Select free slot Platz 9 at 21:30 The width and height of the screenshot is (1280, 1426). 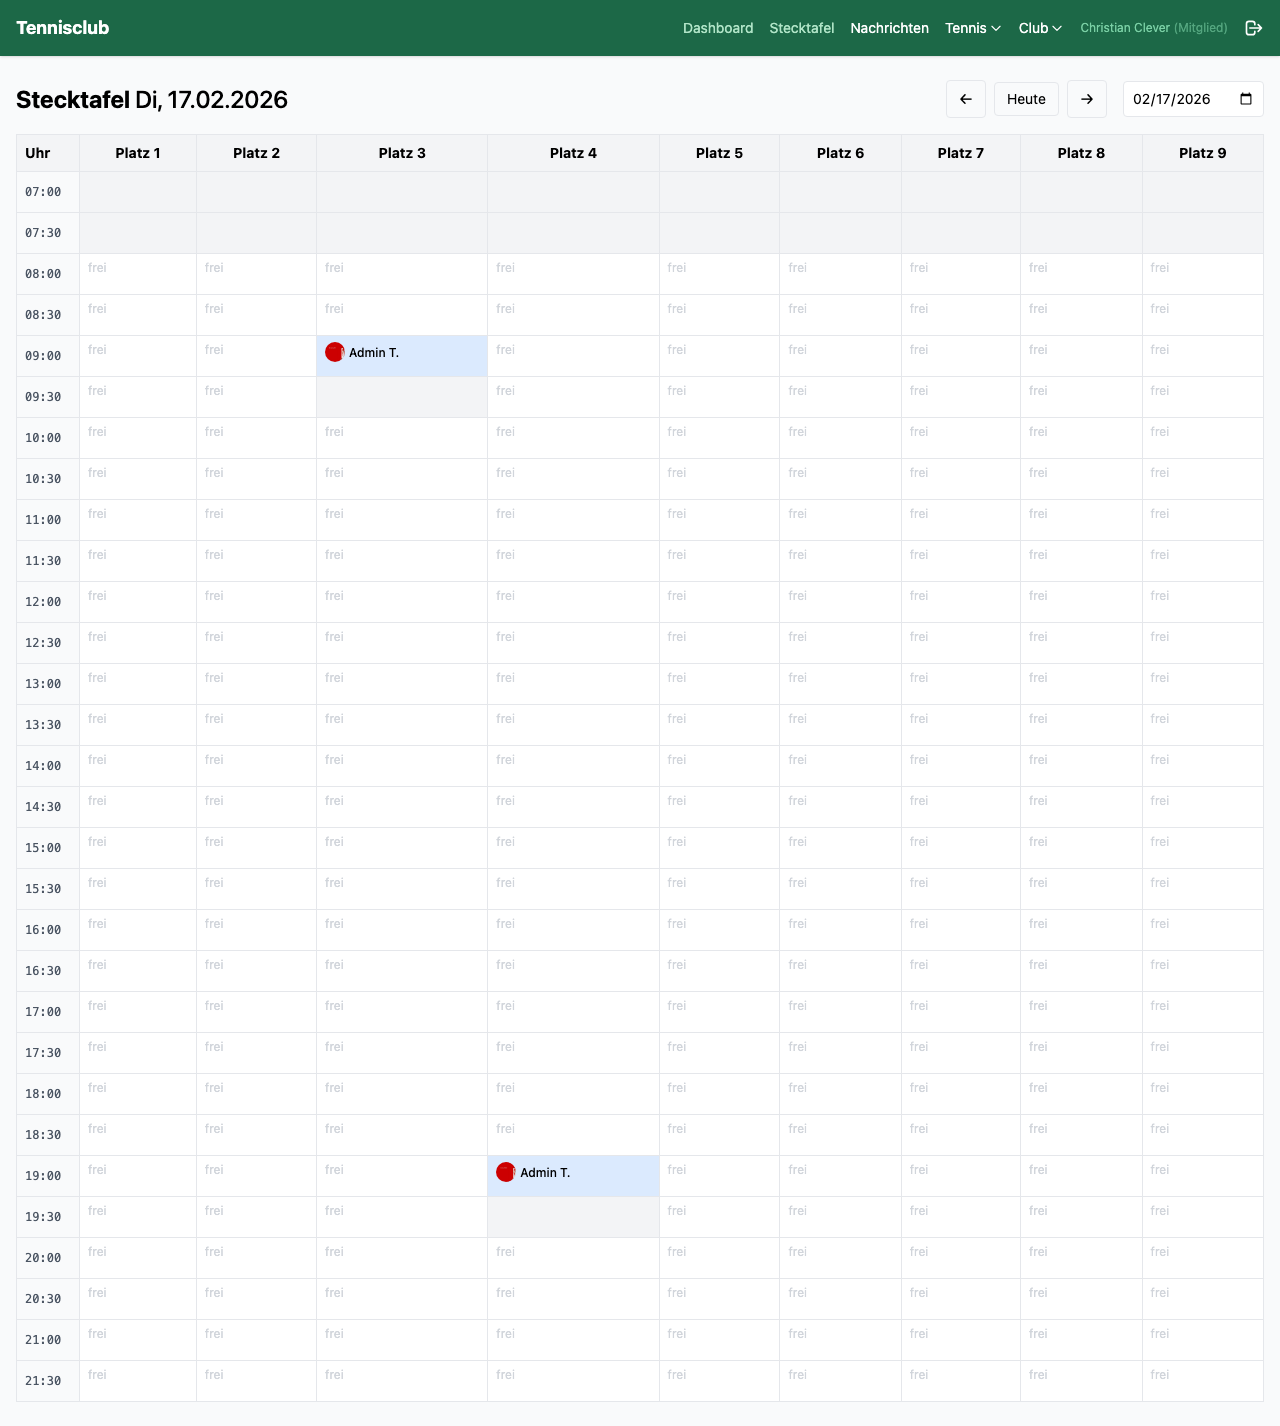click(x=1202, y=1381)
